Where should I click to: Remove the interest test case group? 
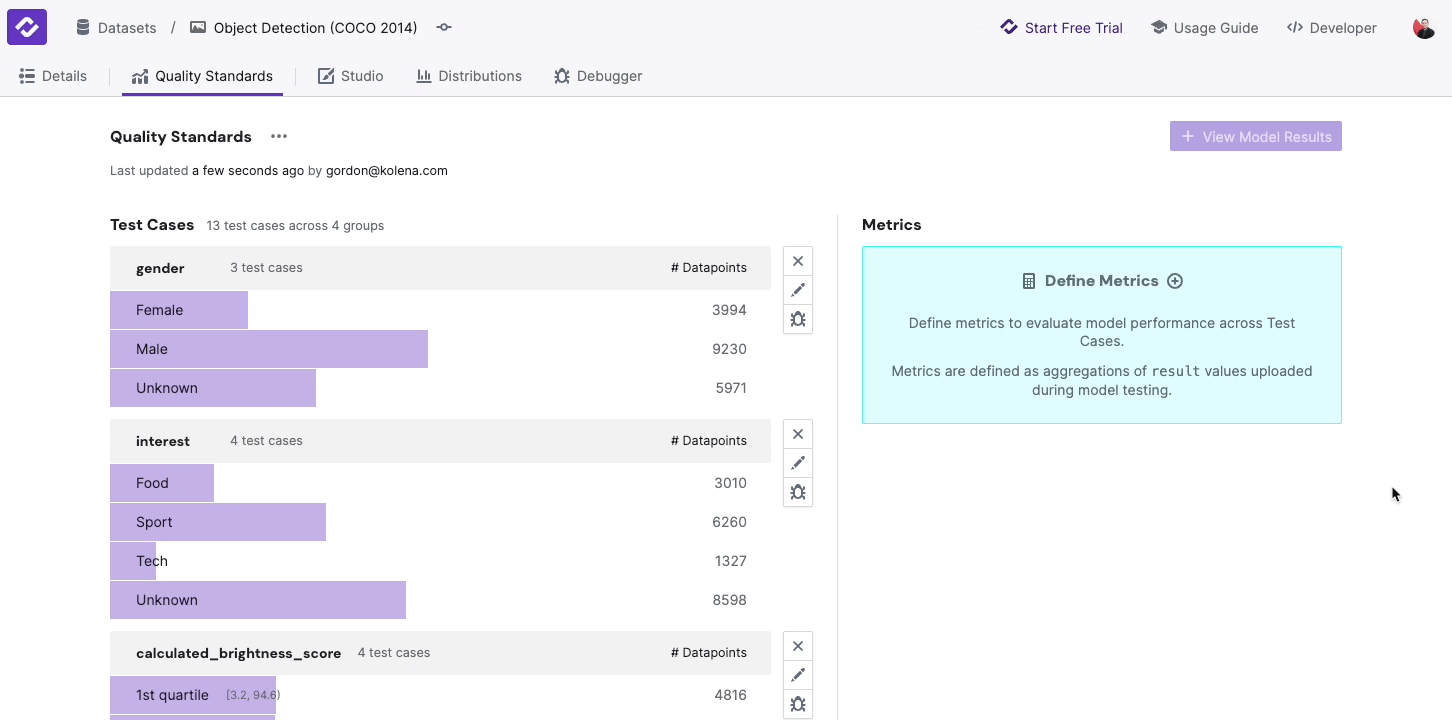coord(797,434)
